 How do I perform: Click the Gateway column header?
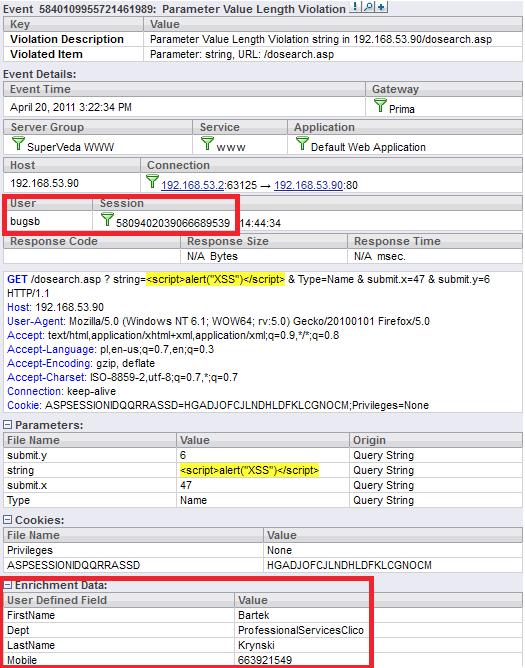[x=444, y=89]
